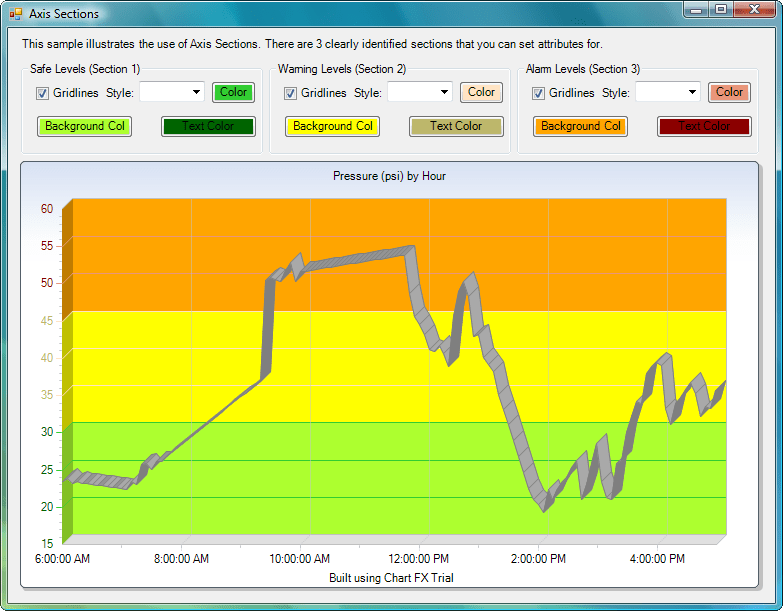
Task: Click the orange Background Col button
Action: 580,126
